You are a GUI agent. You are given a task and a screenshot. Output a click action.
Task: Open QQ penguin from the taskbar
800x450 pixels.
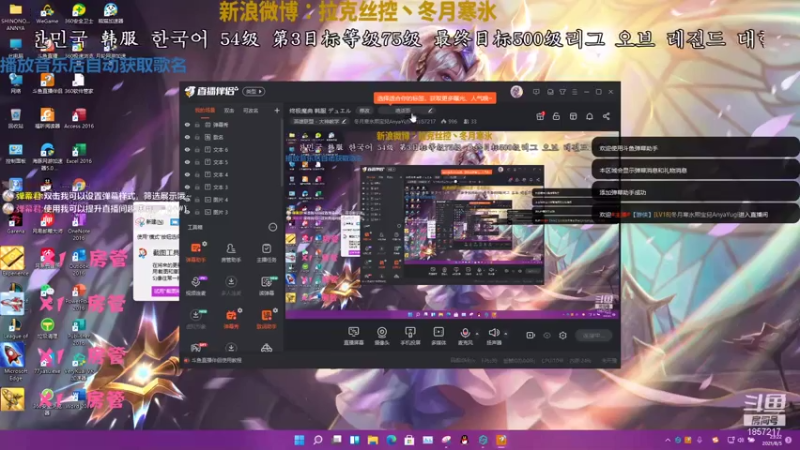click(464, 440)
